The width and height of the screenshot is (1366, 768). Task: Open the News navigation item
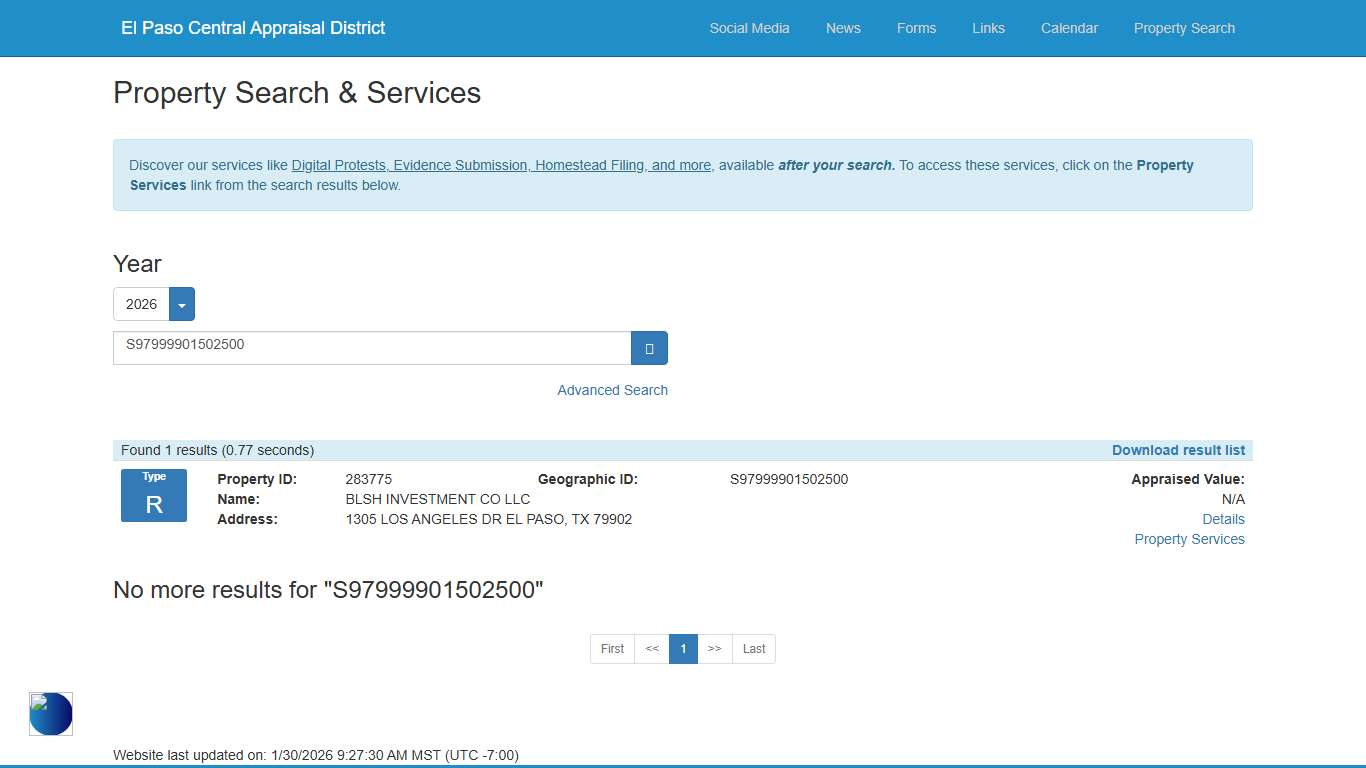pyautogui.click(x=843, y=28)
